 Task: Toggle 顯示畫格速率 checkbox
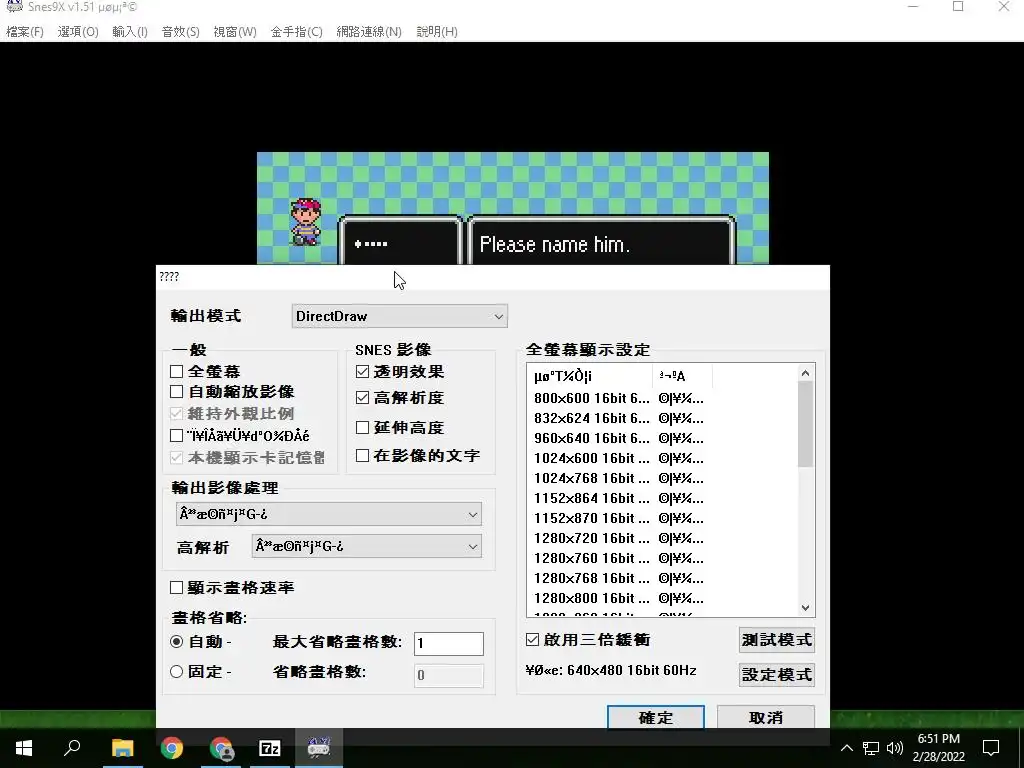[x=176, y=588]
